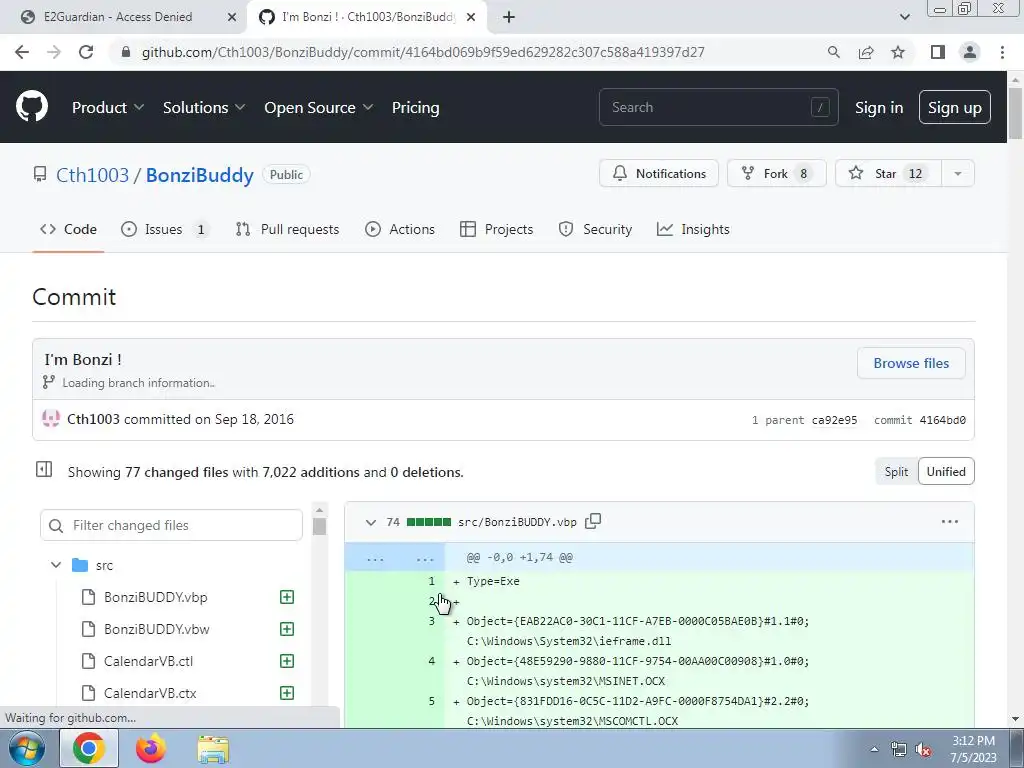Open the Cth1003 owner link

point(92,175)
